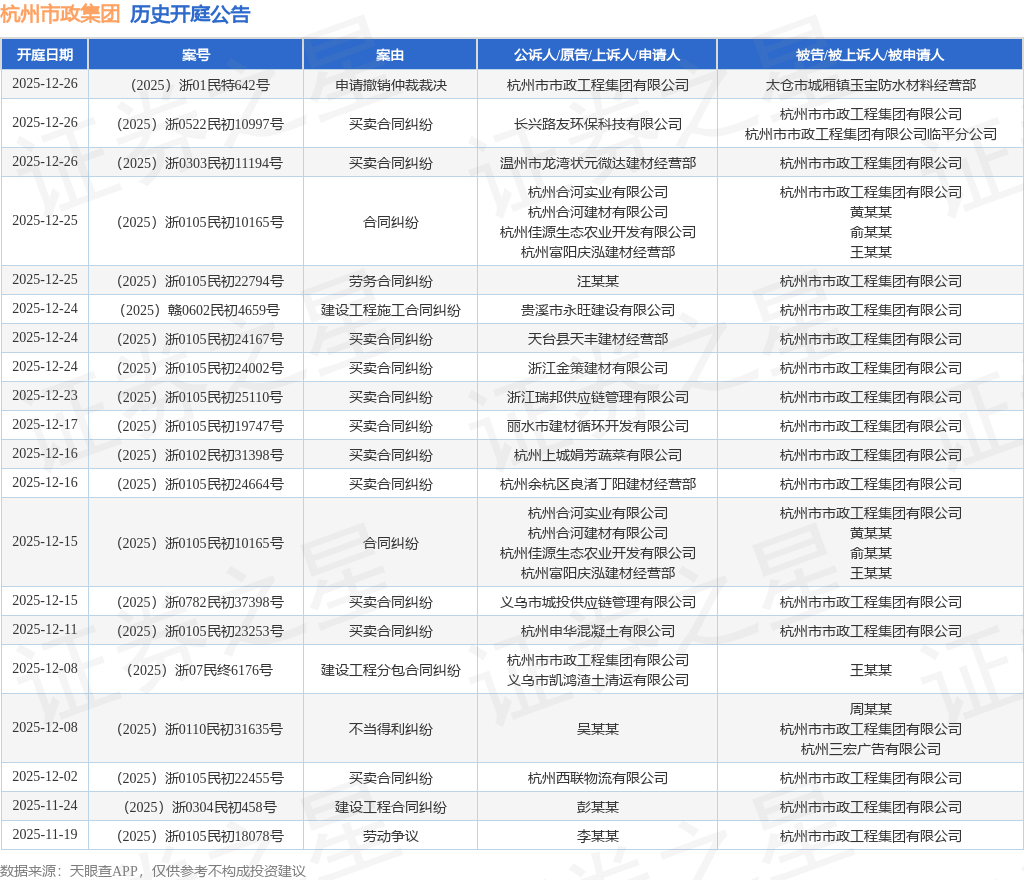Click the date 2025-12-11
The height and width of the screenshot is (880, 1024).
coord(44,630)
